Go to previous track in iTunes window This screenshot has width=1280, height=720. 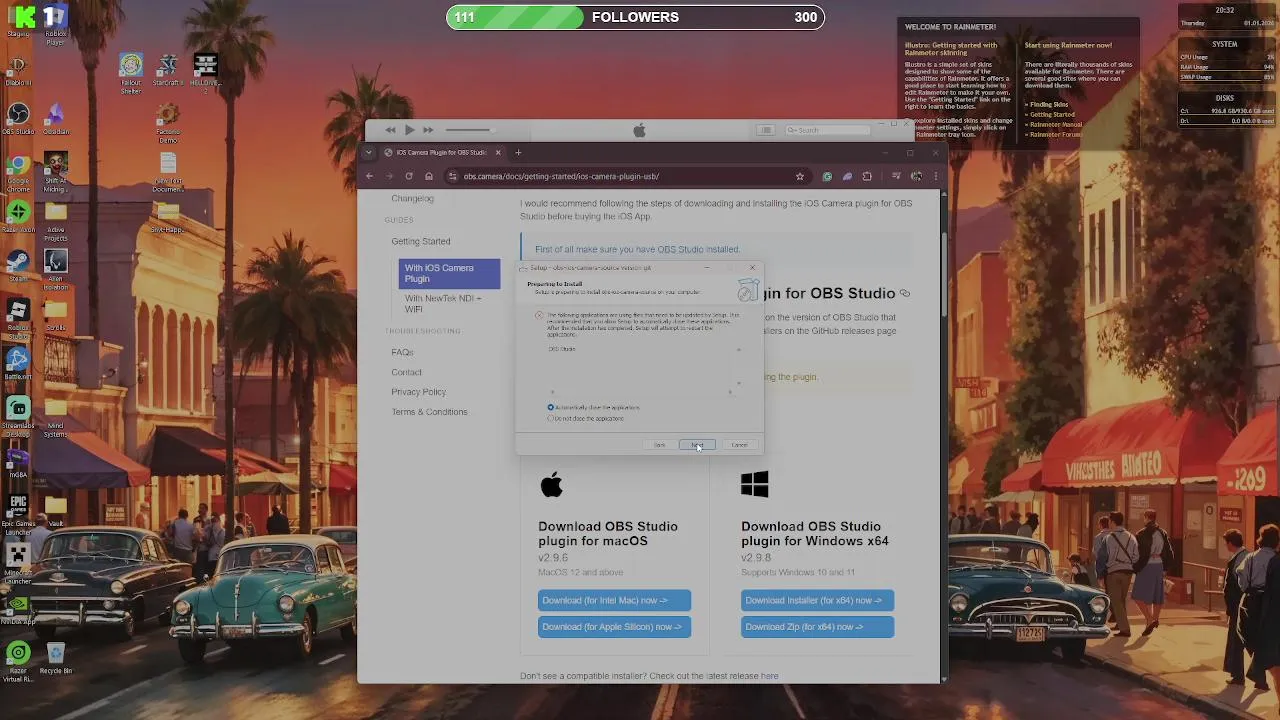coord(390,130)
